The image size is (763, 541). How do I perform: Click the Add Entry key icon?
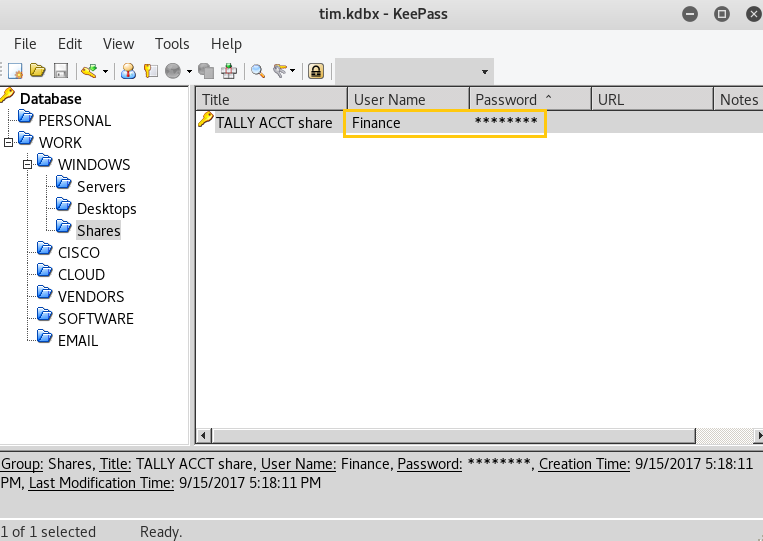point(89,71)
